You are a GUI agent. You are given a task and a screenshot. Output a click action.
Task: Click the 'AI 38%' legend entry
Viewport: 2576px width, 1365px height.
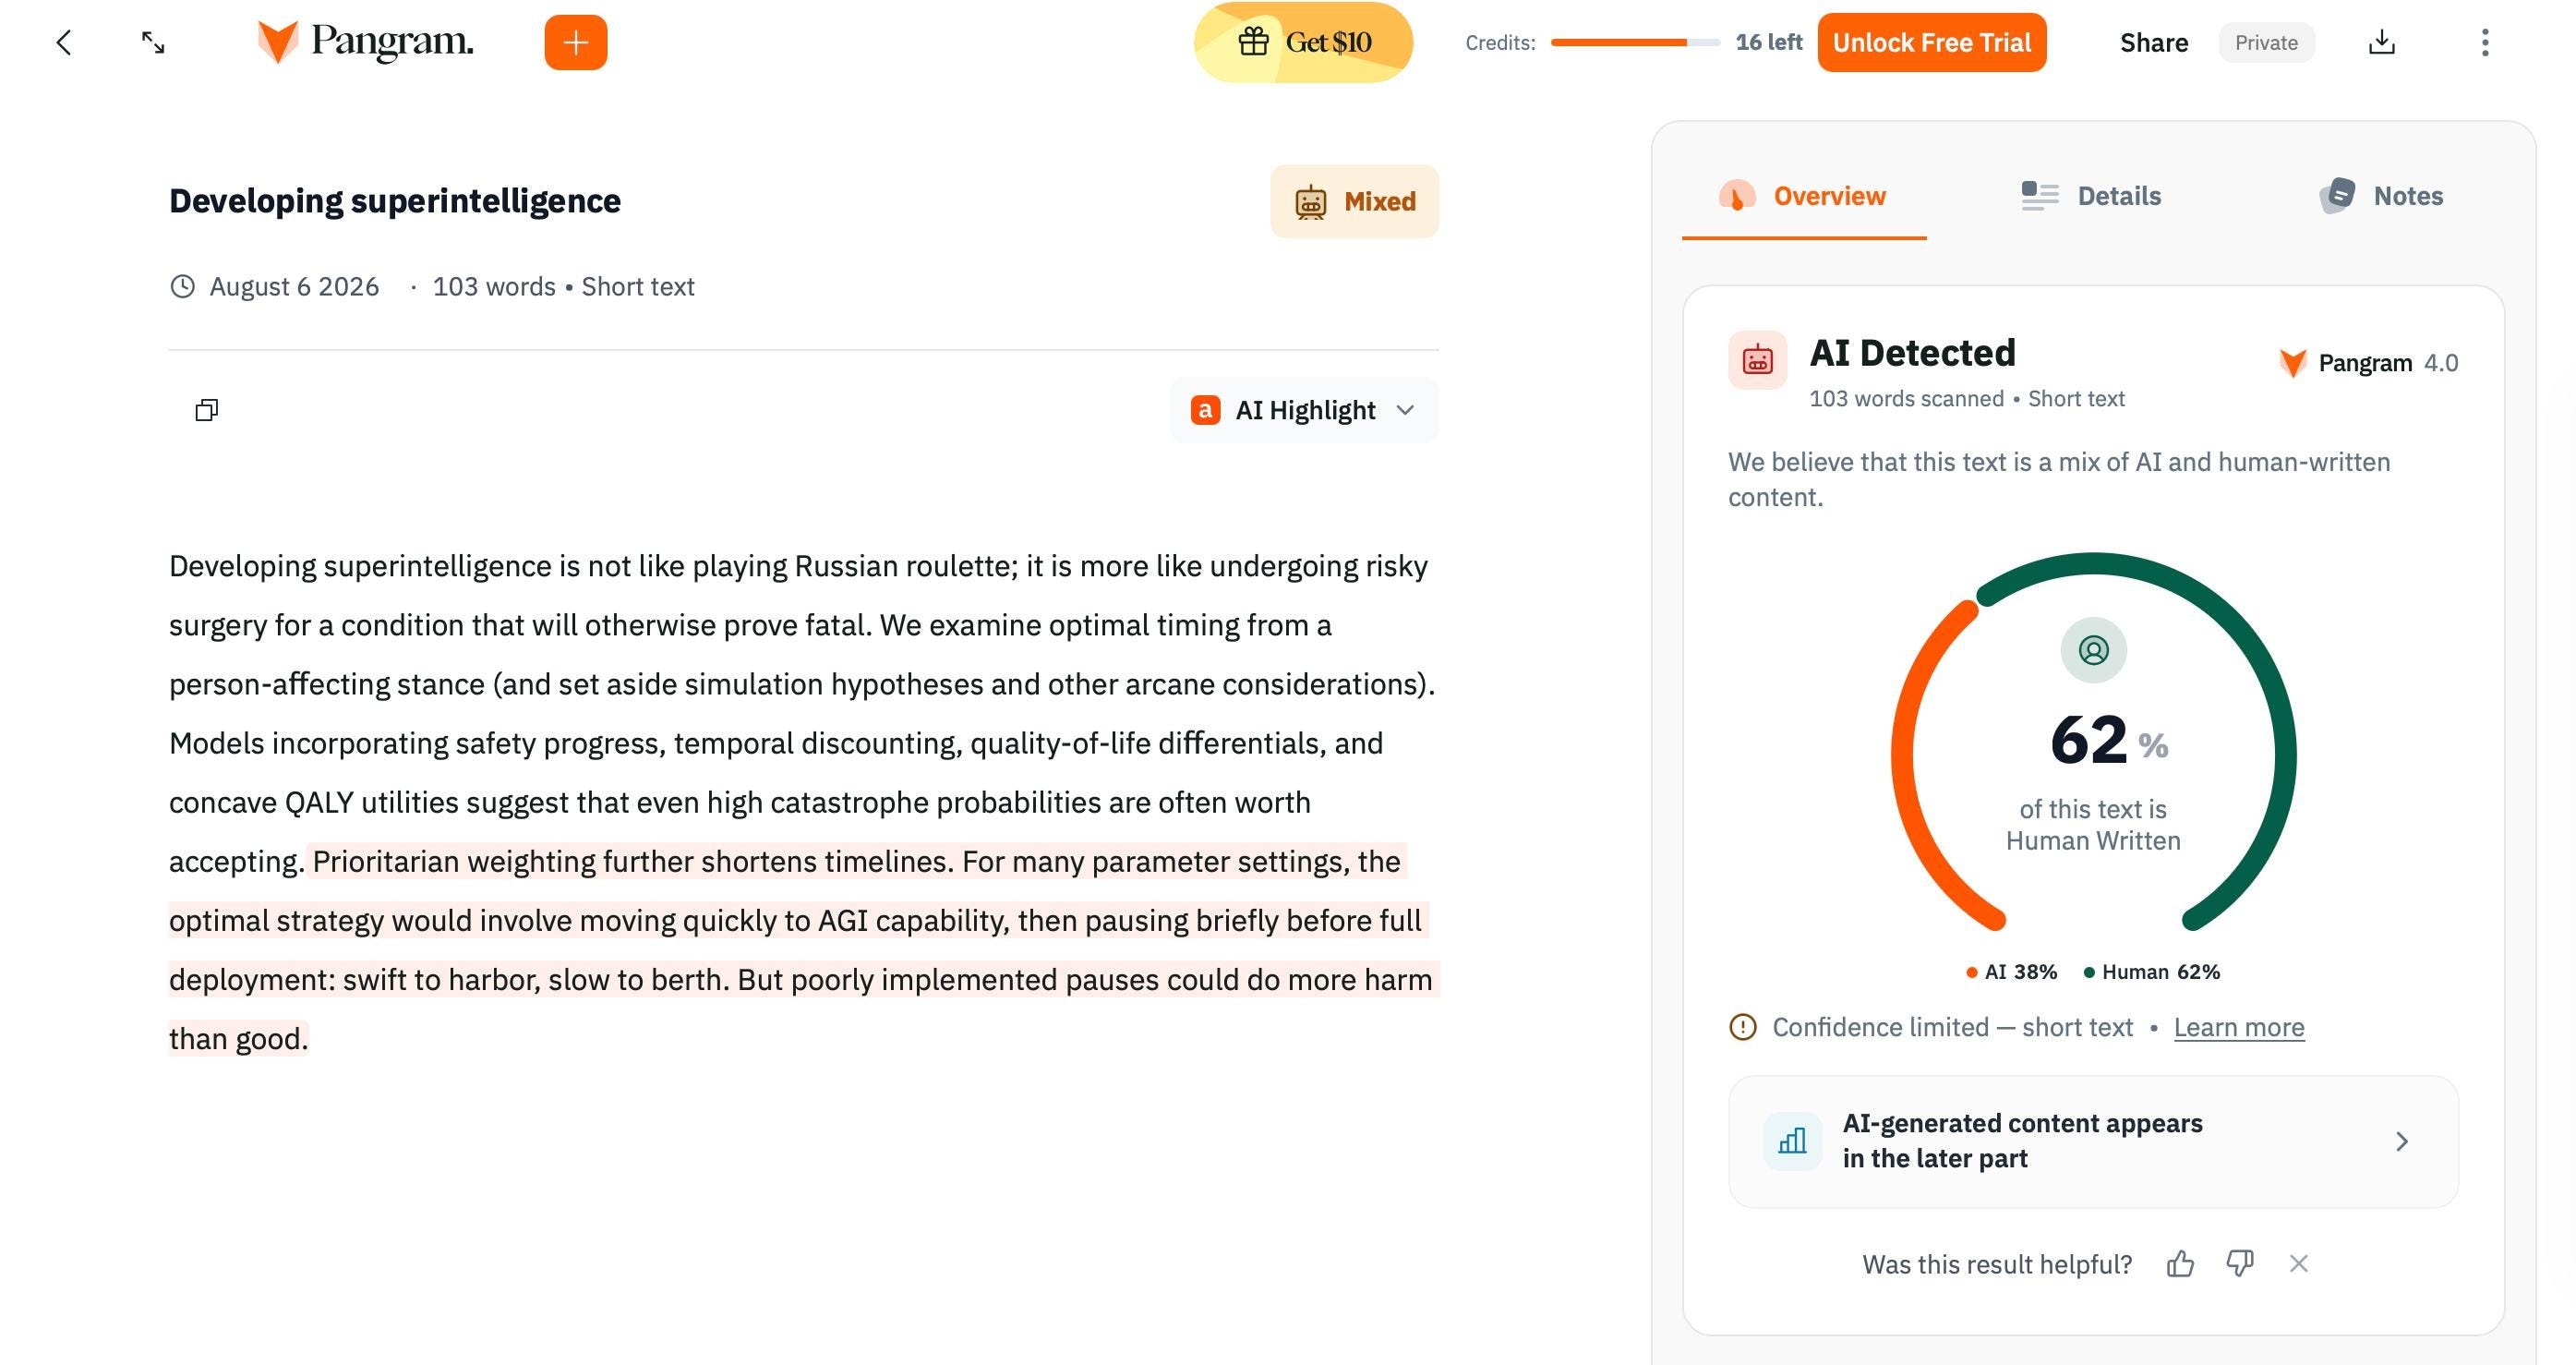[2012, 972]
